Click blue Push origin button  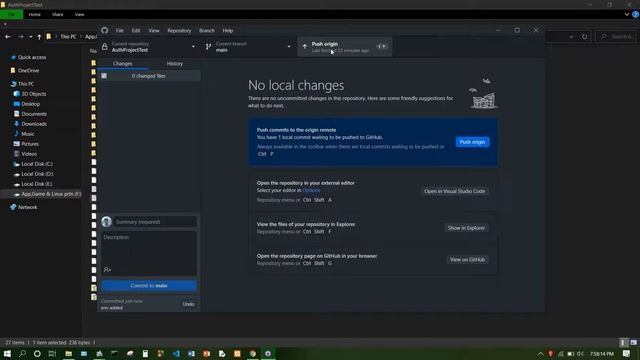click(472, 142)
